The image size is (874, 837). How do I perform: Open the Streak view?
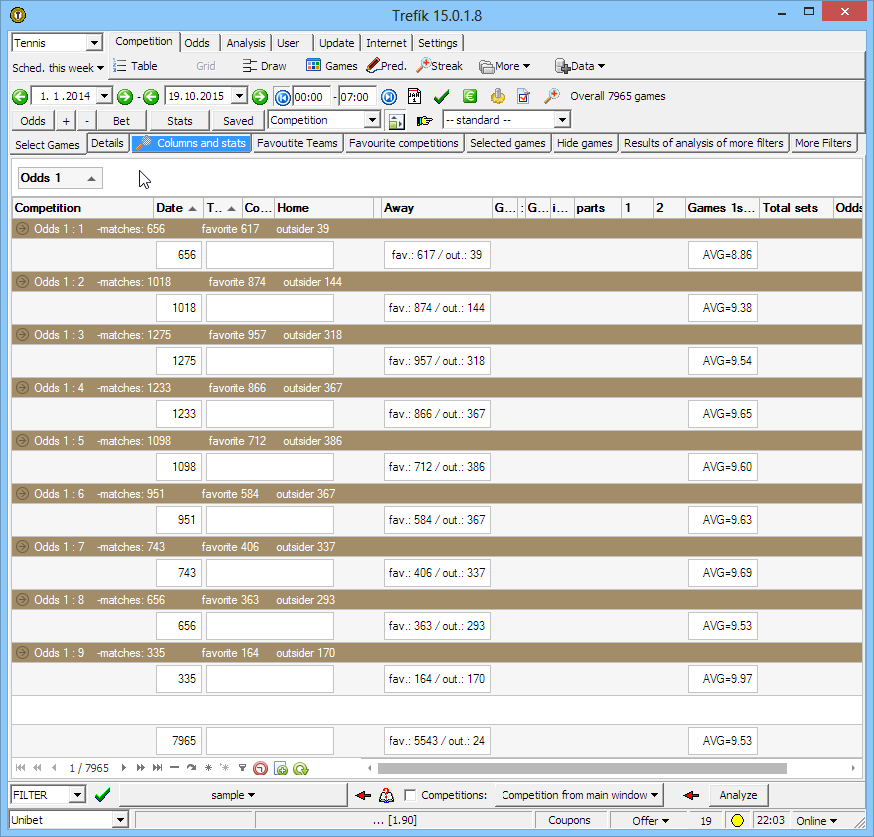(x=439, y=66)
